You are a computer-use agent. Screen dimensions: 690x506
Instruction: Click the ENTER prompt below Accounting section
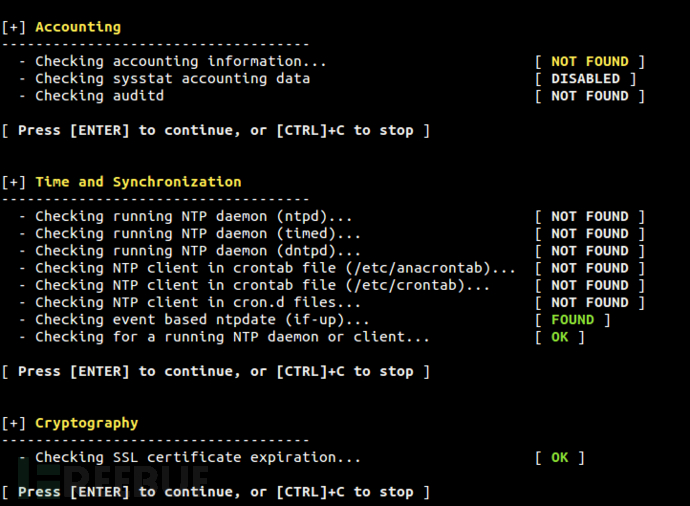click(x=216, y=131)
